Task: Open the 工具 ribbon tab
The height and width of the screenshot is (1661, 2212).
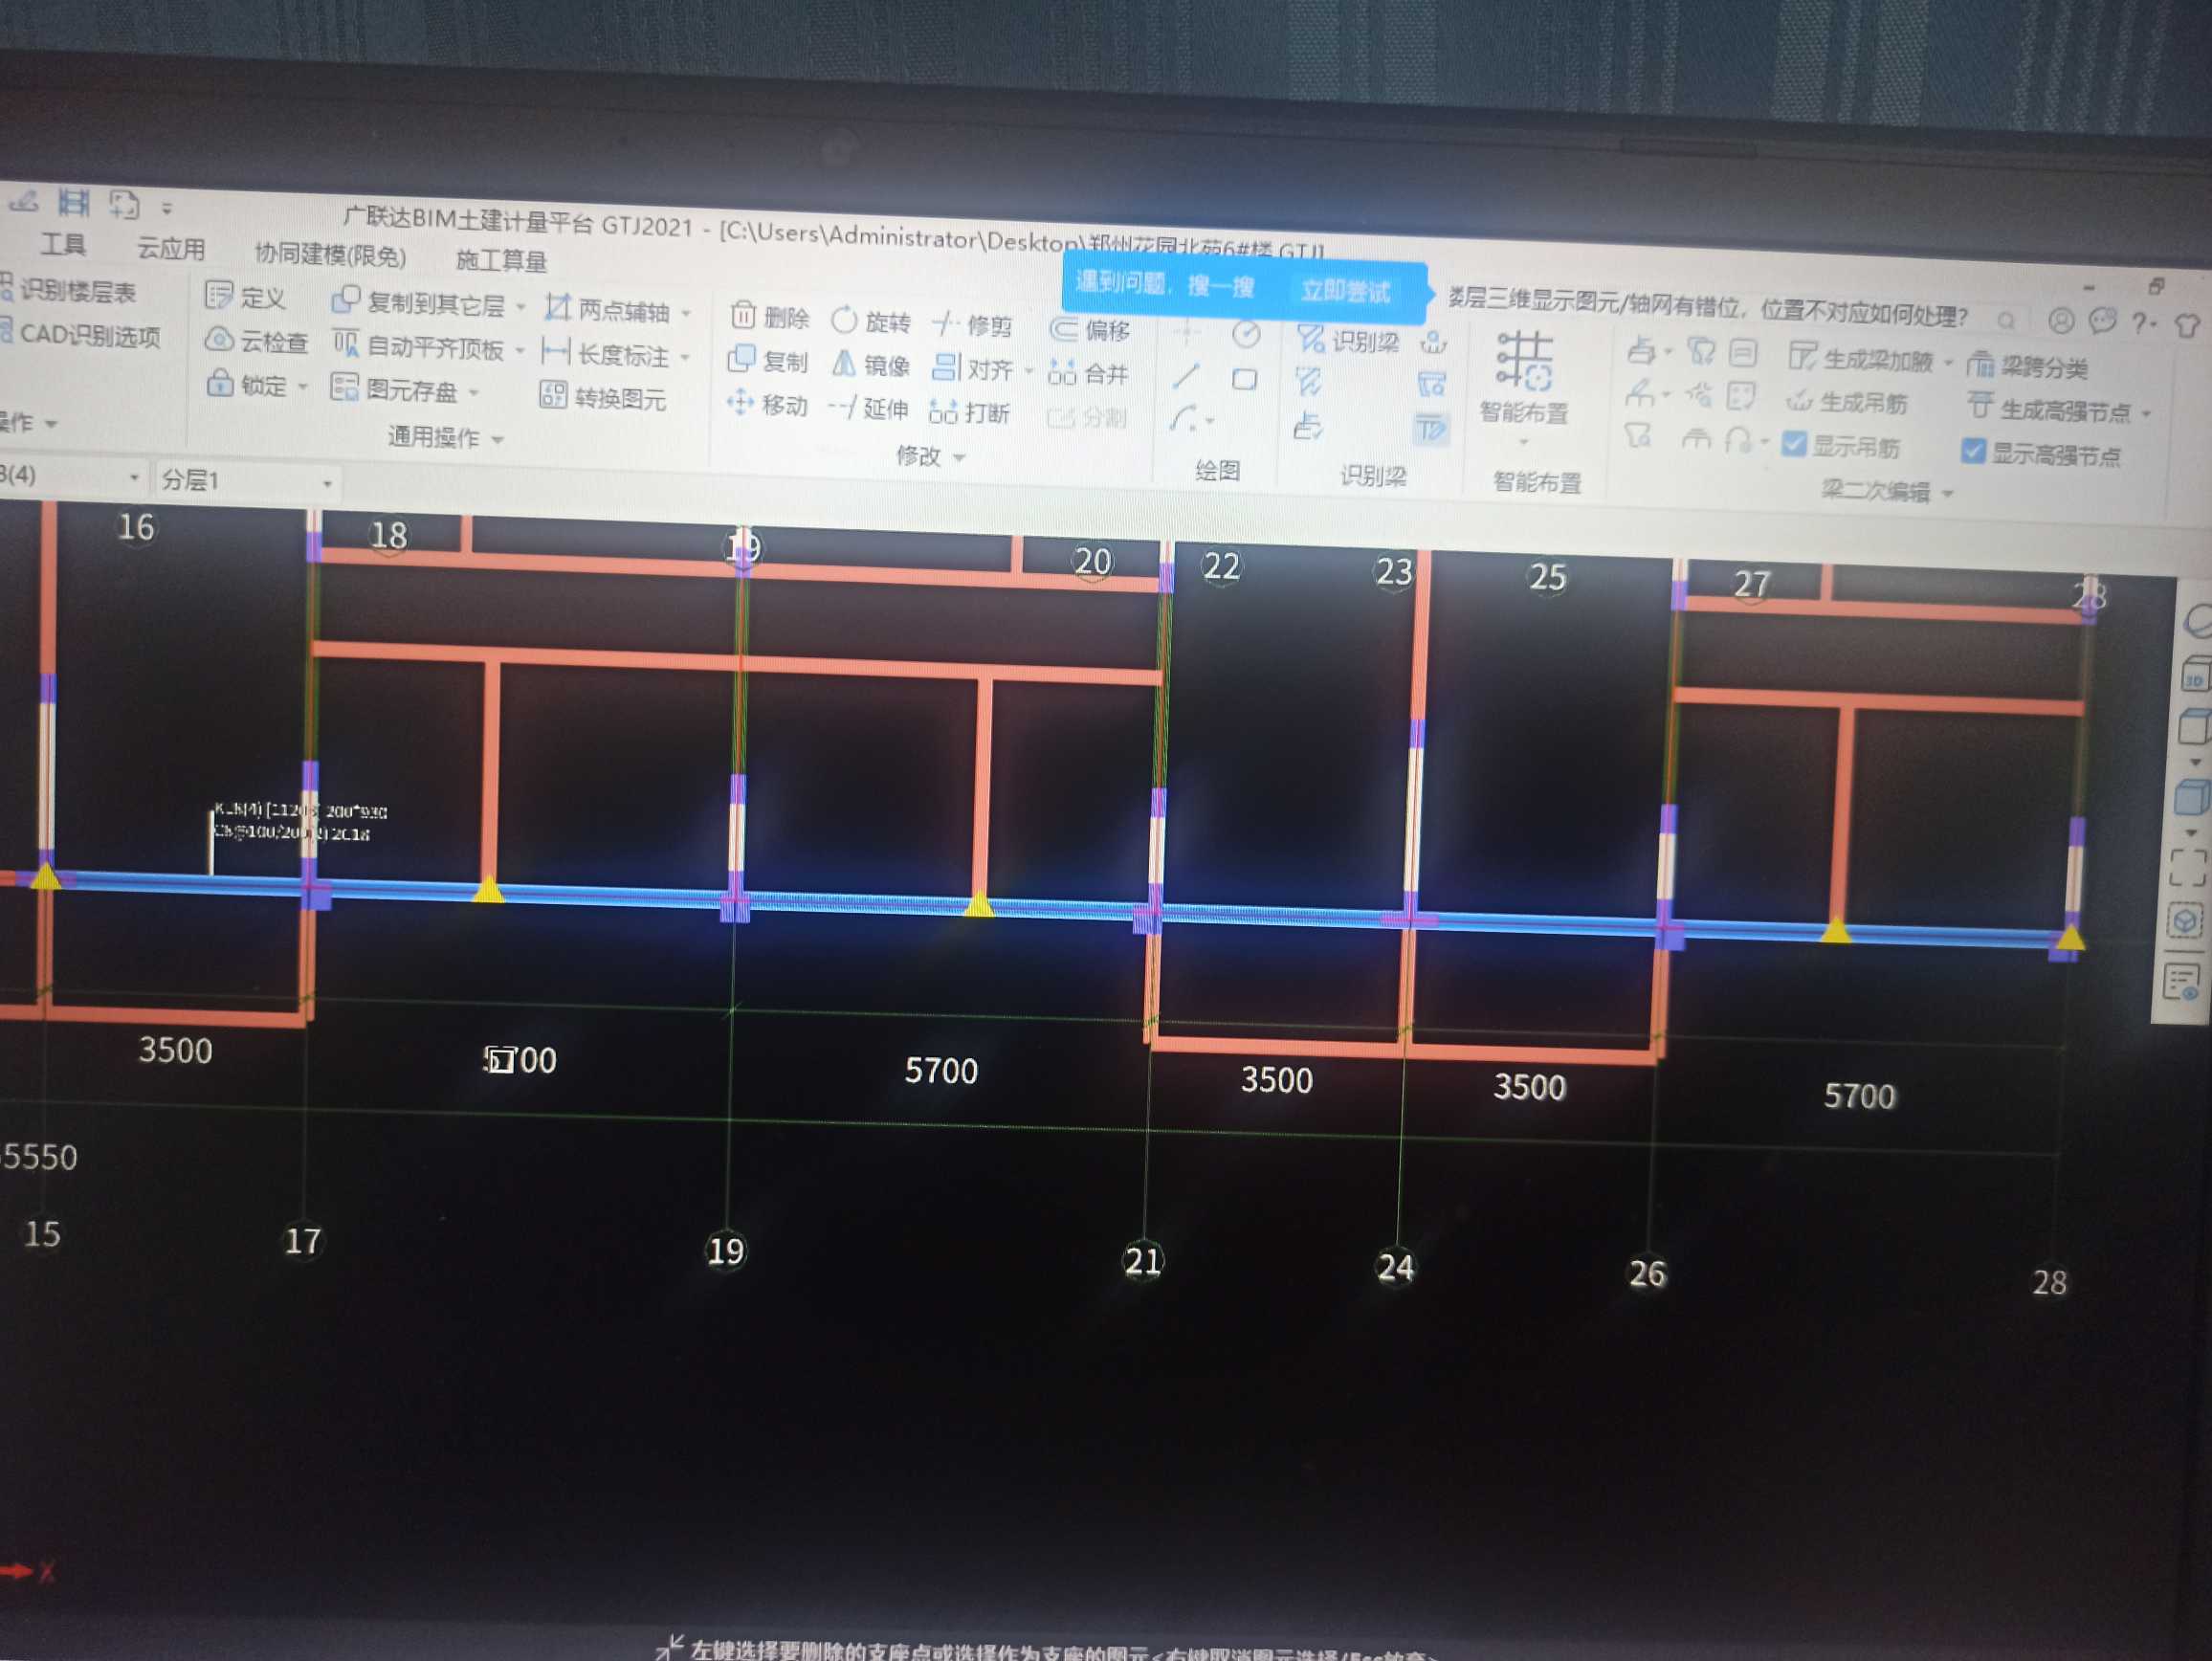Action: pyautogui.click(x=64, y=244)
